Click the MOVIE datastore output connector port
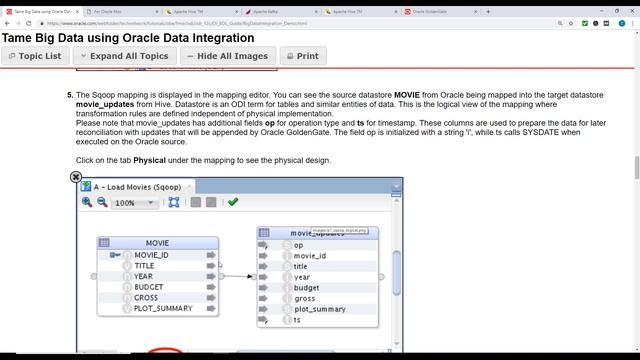The image size is (640, 360). tap(222, 276)
